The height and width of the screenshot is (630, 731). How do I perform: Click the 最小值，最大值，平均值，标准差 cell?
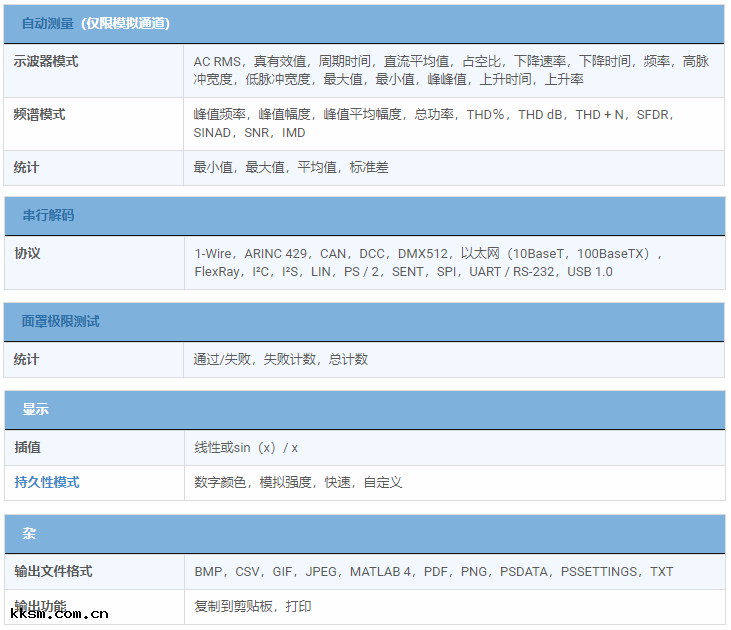[x=291, y=167]
